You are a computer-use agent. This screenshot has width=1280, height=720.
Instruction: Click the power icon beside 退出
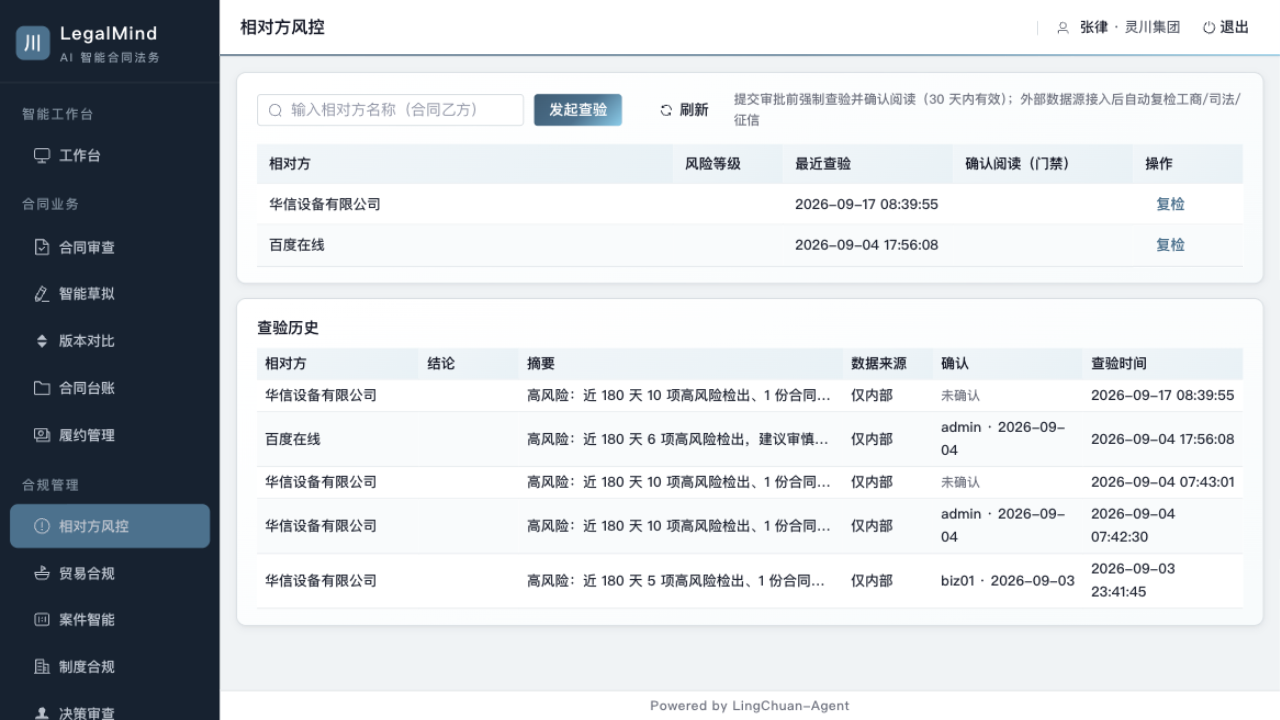(x=1209, y=28)
